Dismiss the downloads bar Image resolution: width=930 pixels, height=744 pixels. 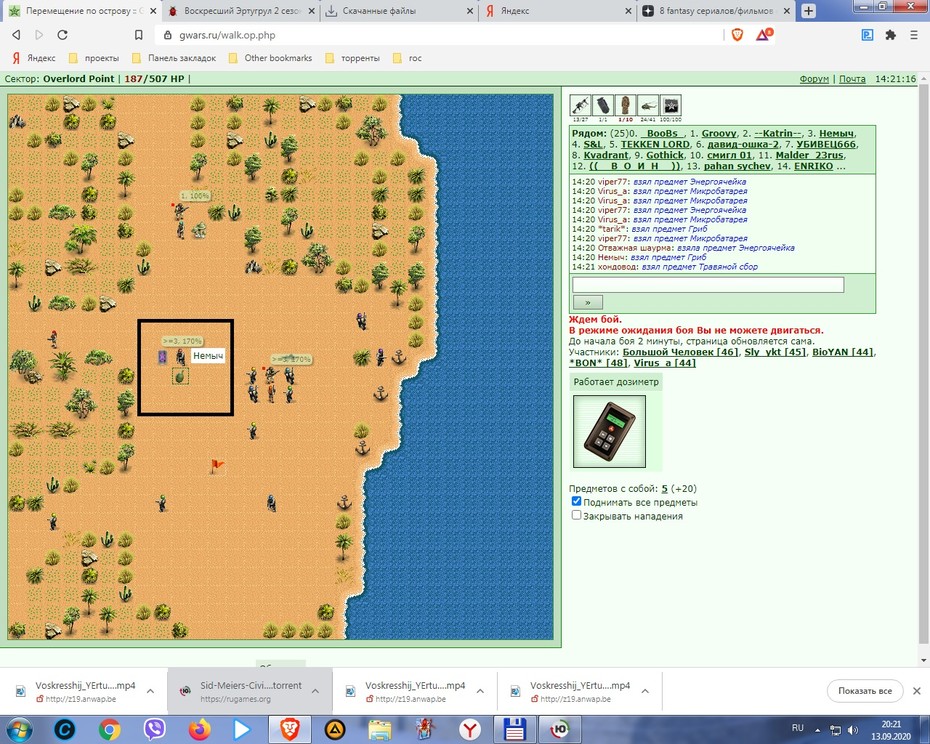pyautogui.click(x=916, y=691)
